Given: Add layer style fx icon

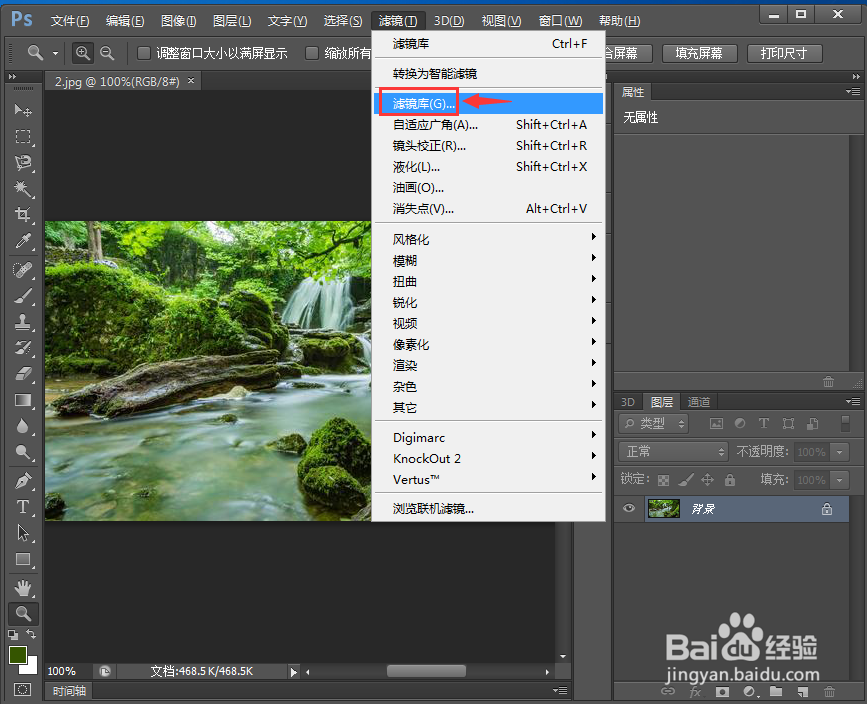Looking at the screenshot, I should (x=695, y=691).
